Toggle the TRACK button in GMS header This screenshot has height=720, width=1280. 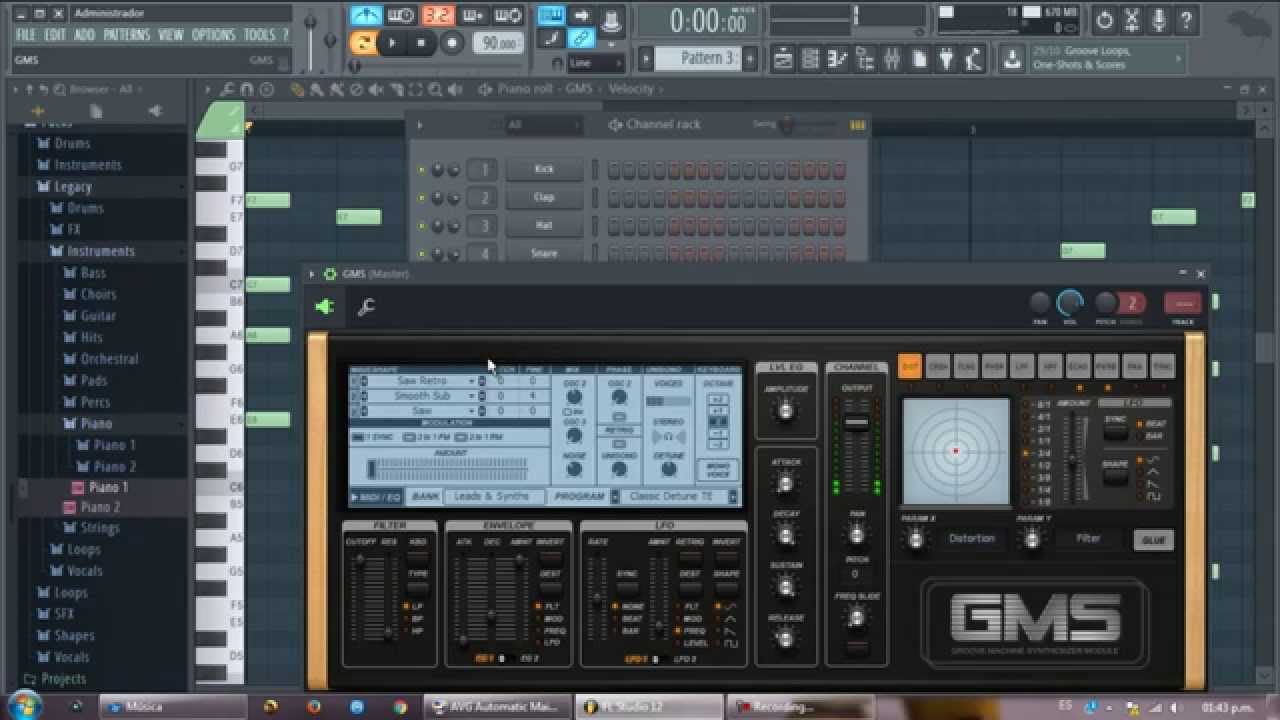[x=1182, y=304]
